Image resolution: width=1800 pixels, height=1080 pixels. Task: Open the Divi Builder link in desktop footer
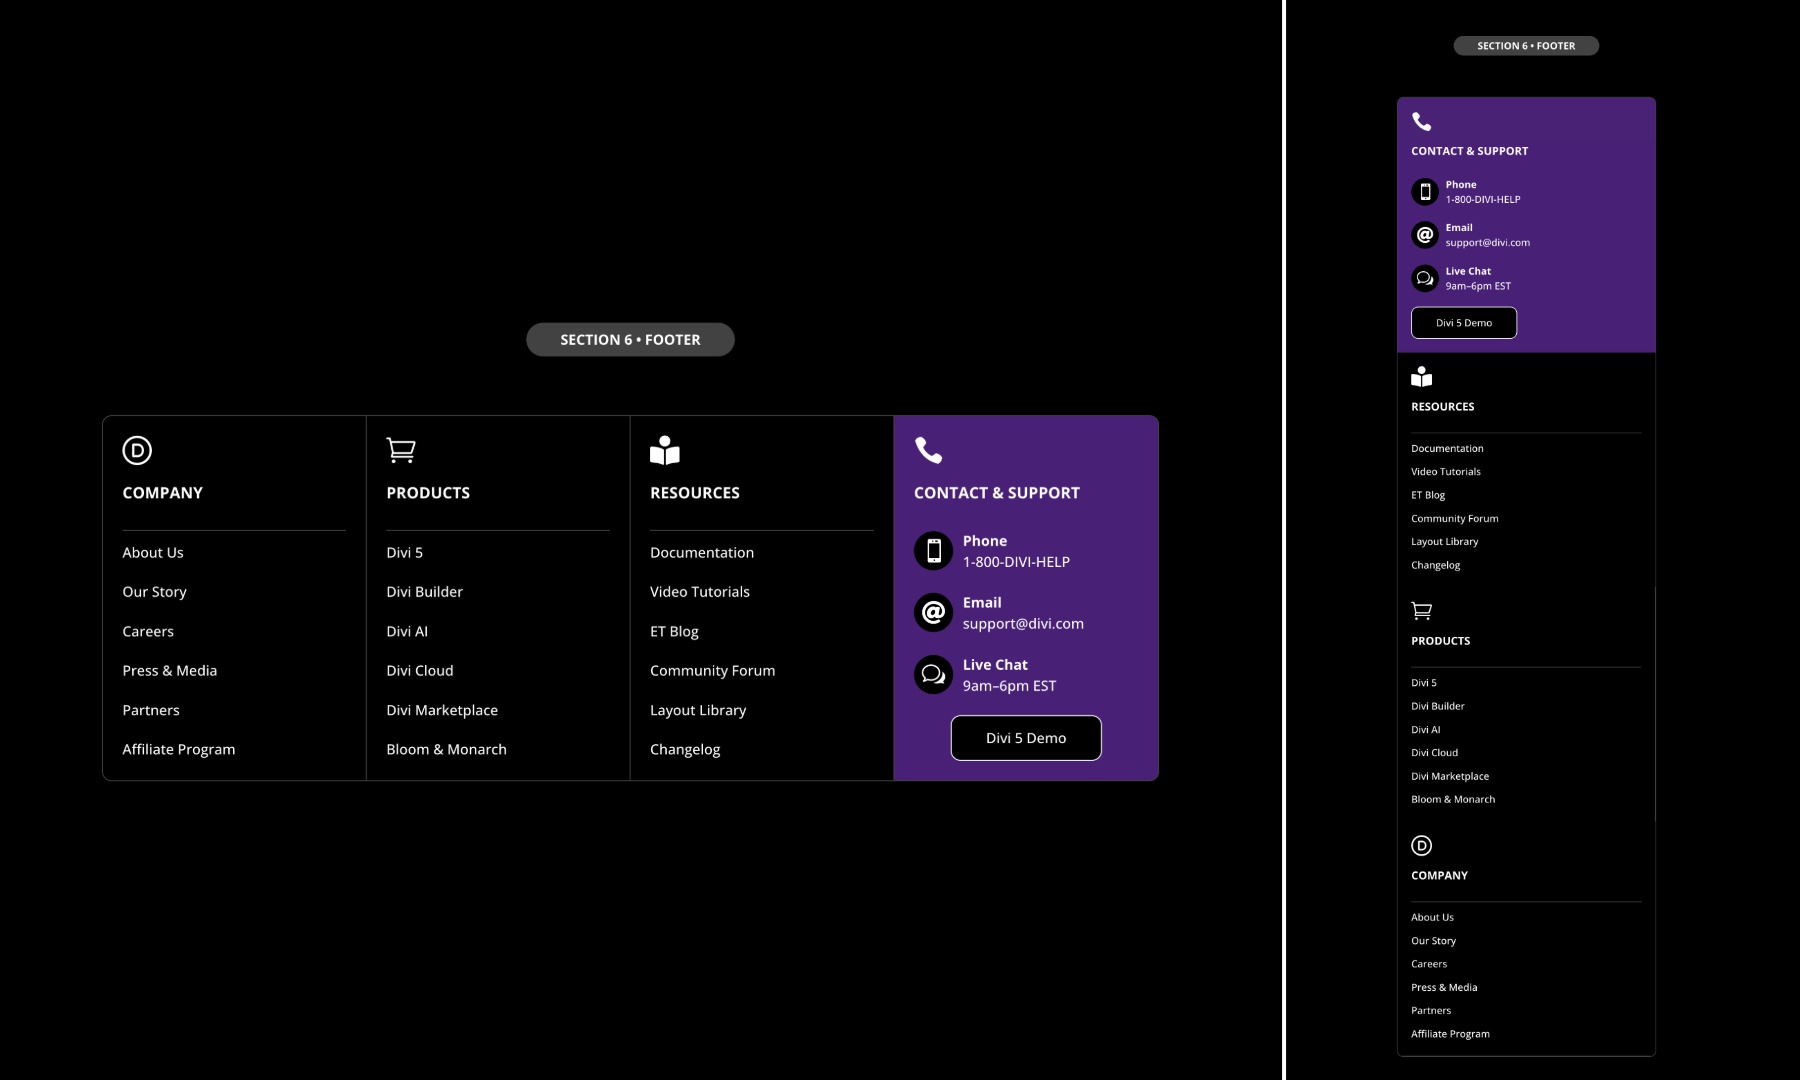coord(425,592)
